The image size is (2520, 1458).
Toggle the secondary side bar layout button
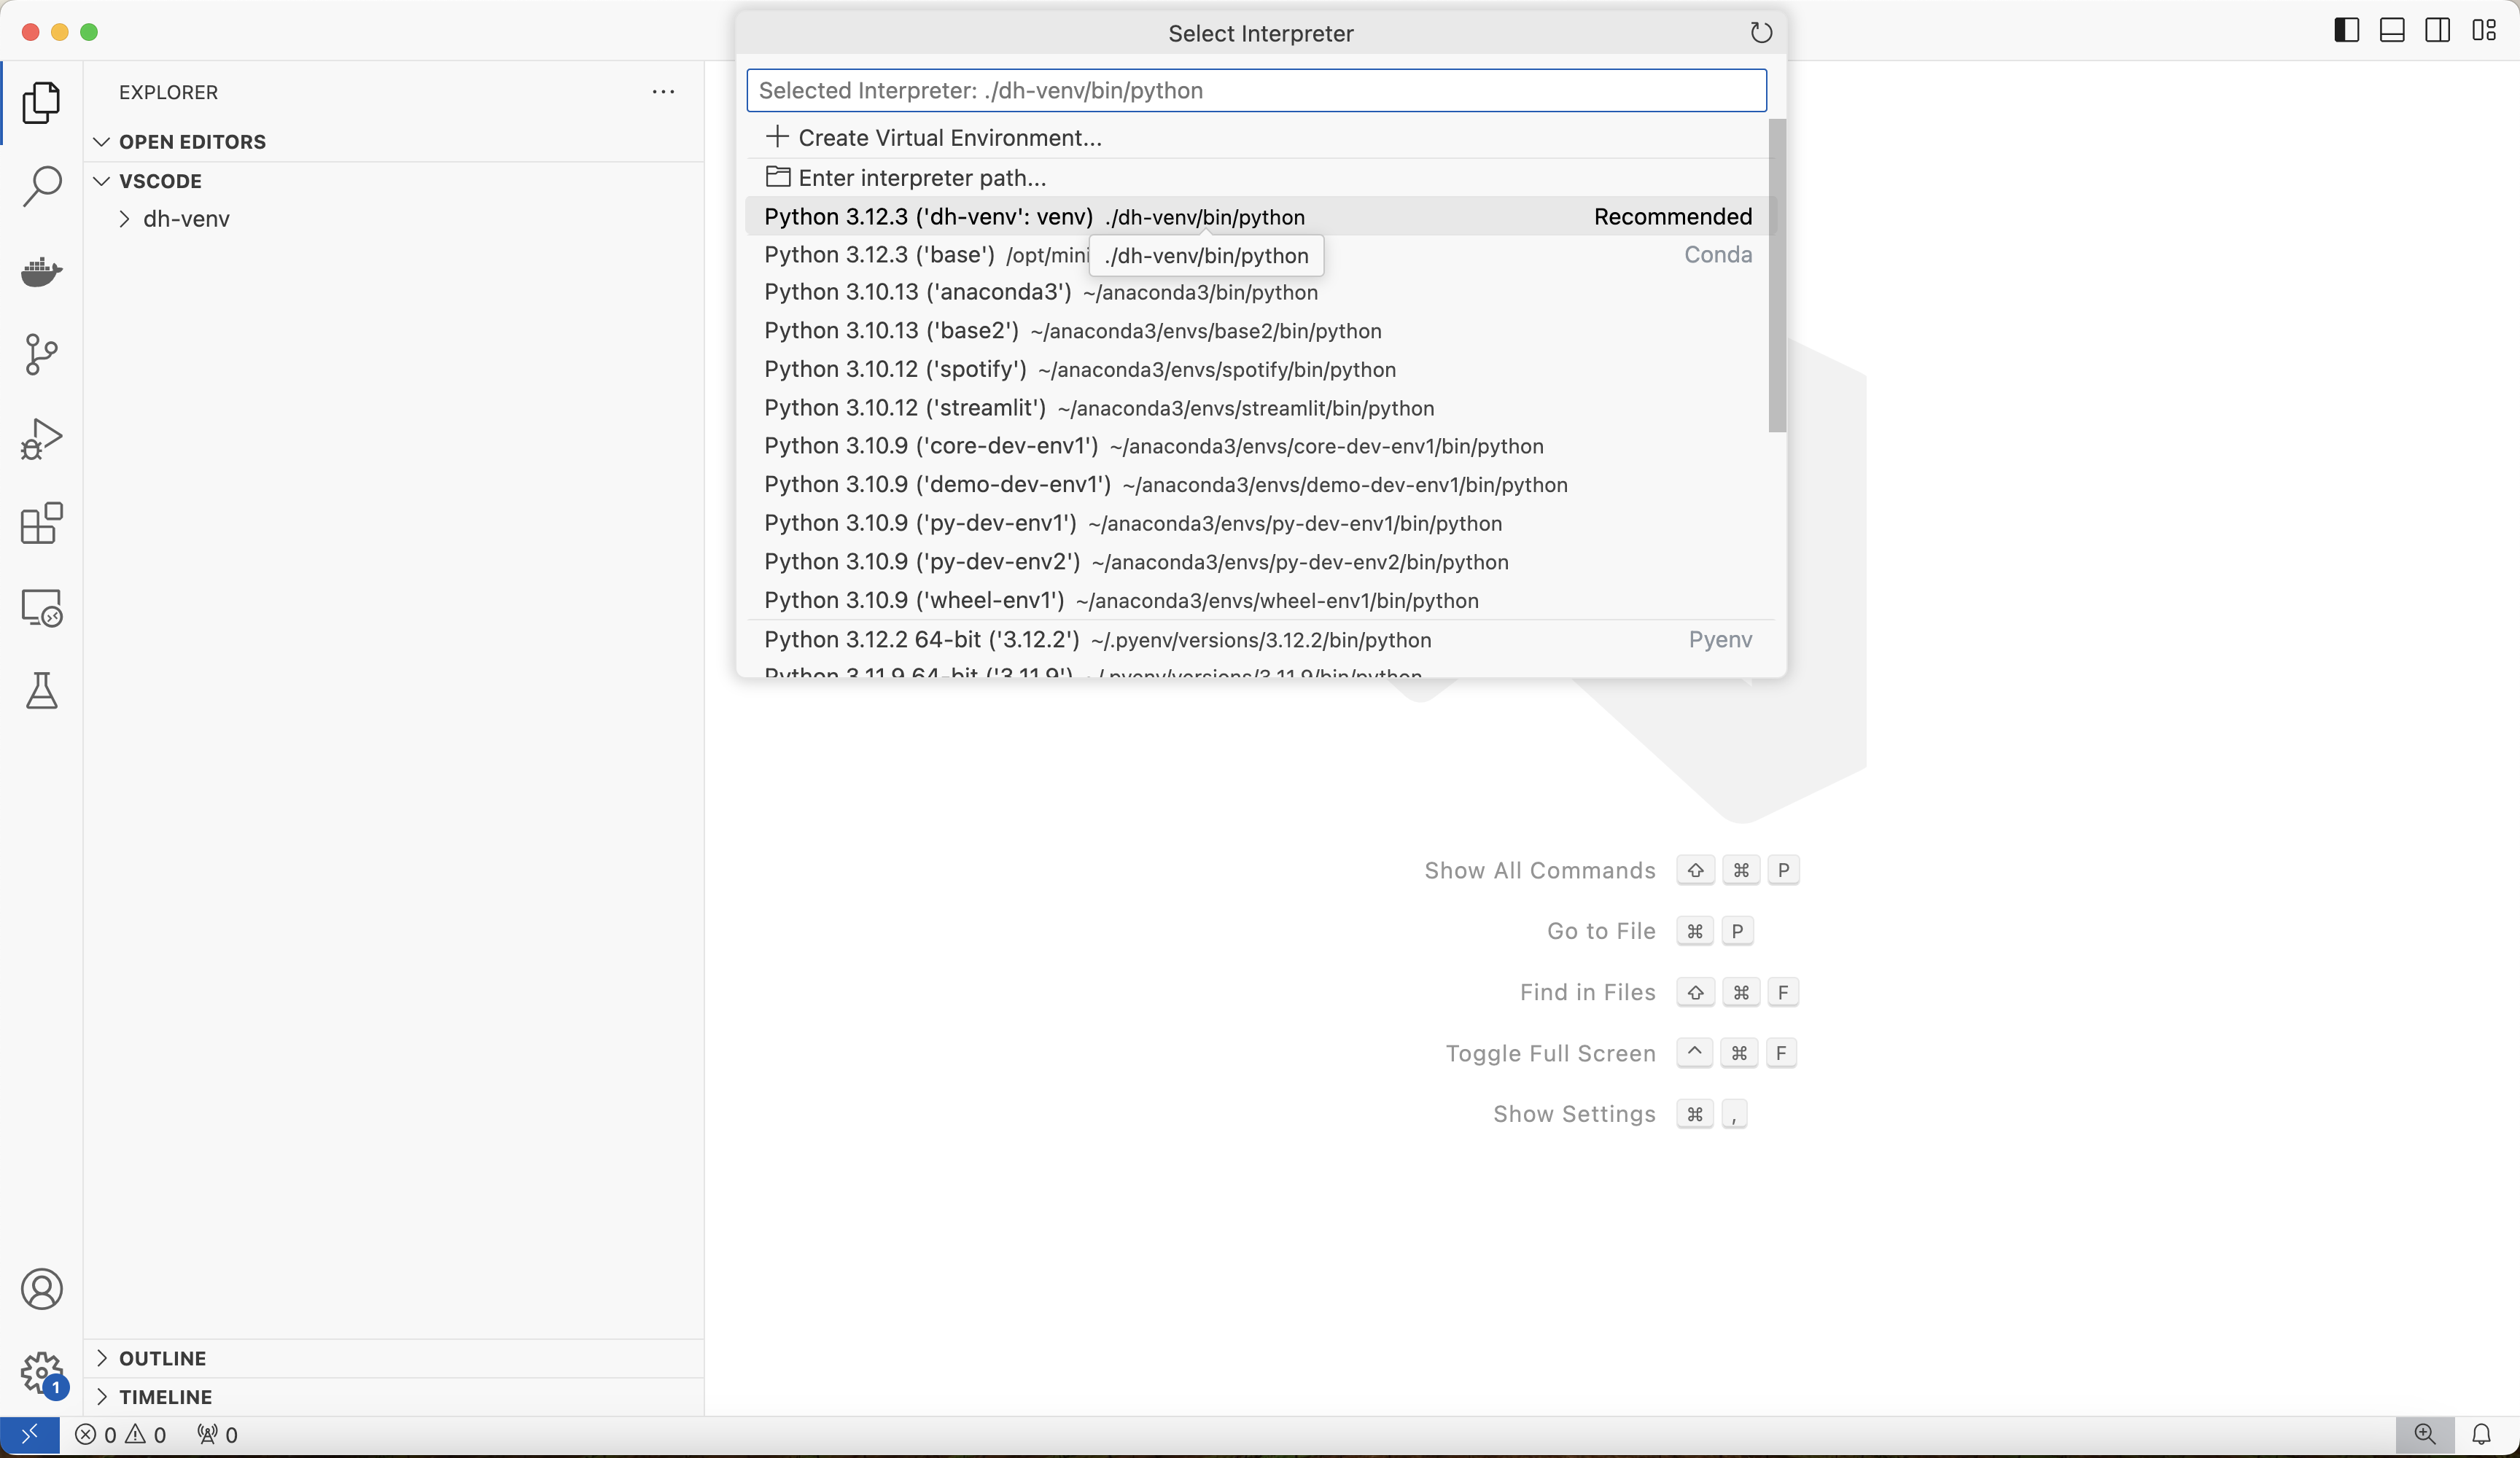click(x=2437, y=31)
